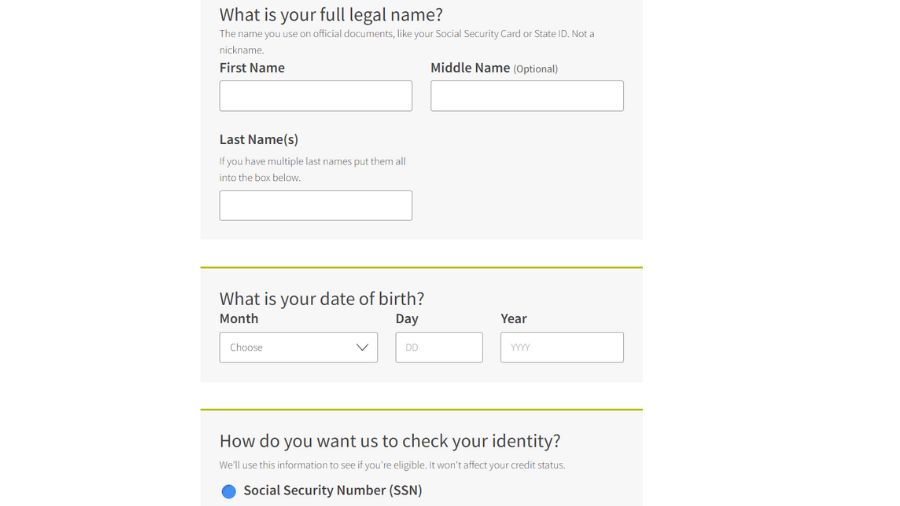Click the First Name label
This screenshot has height=506, width=900.
[x=252, y=68]
